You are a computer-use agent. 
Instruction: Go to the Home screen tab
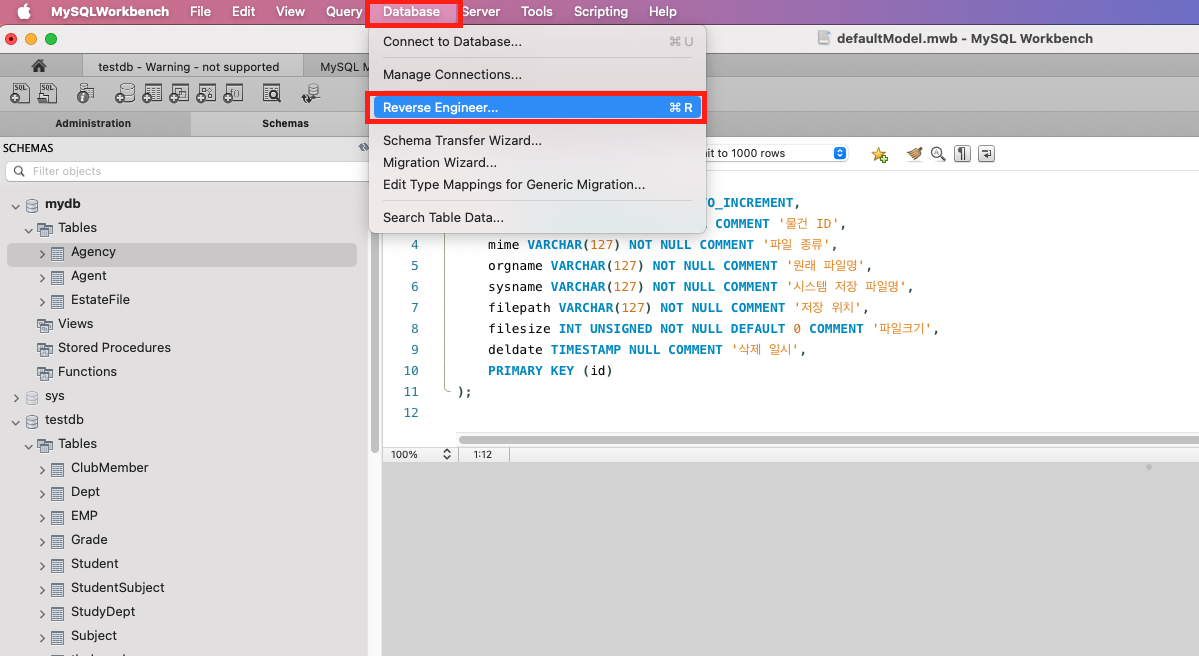click(39, 66)
